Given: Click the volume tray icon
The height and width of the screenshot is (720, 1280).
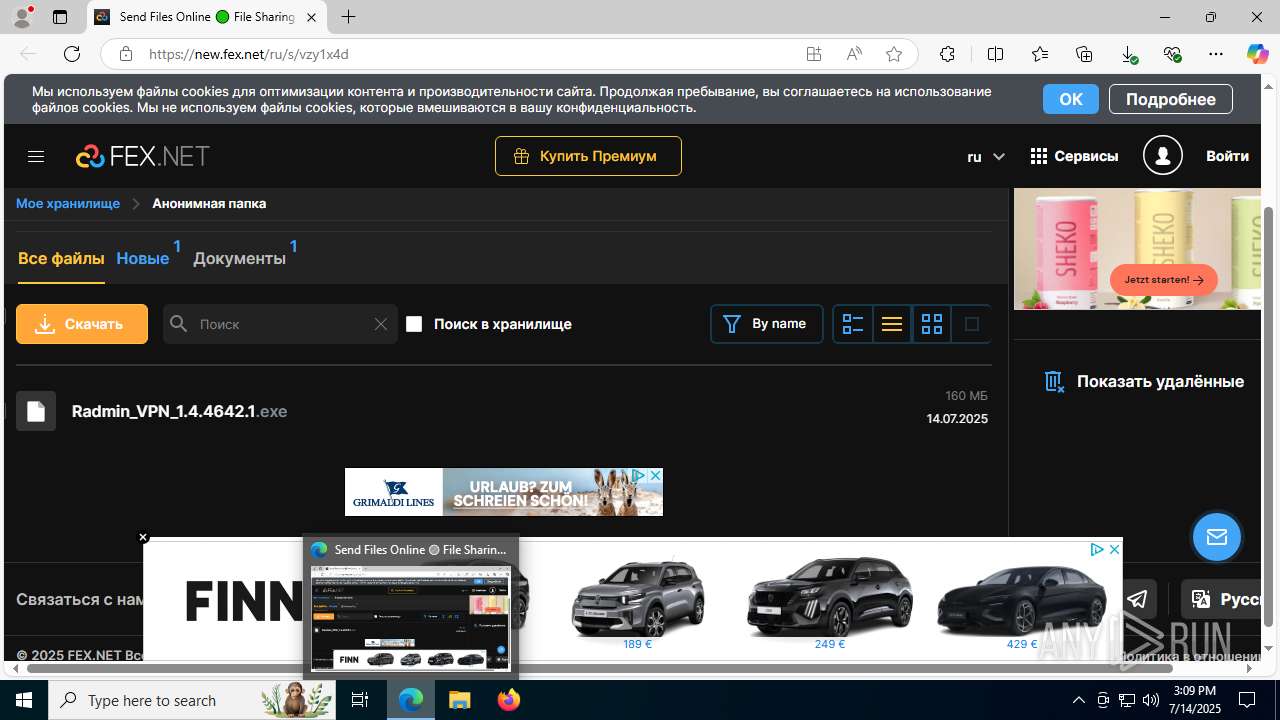Looking at the screenshot, I should pyautogui.click(x=1150, y=700).
